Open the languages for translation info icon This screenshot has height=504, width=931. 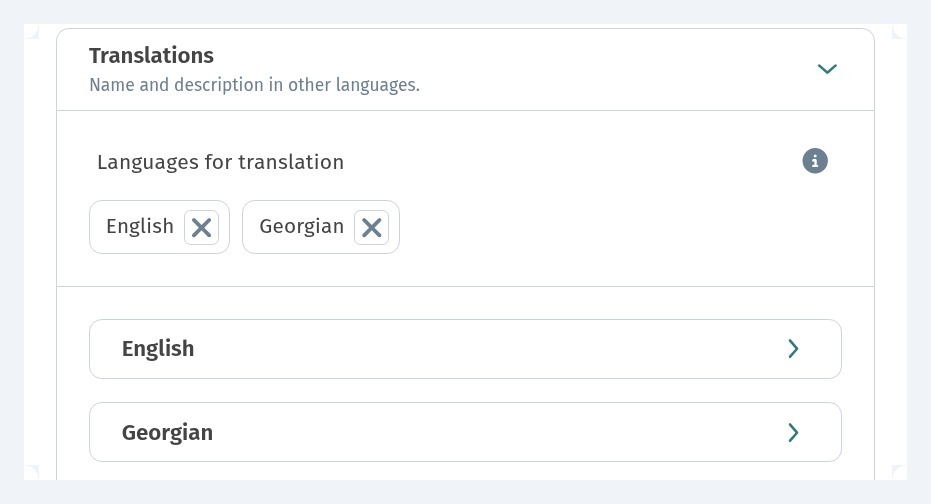point(815,161)
